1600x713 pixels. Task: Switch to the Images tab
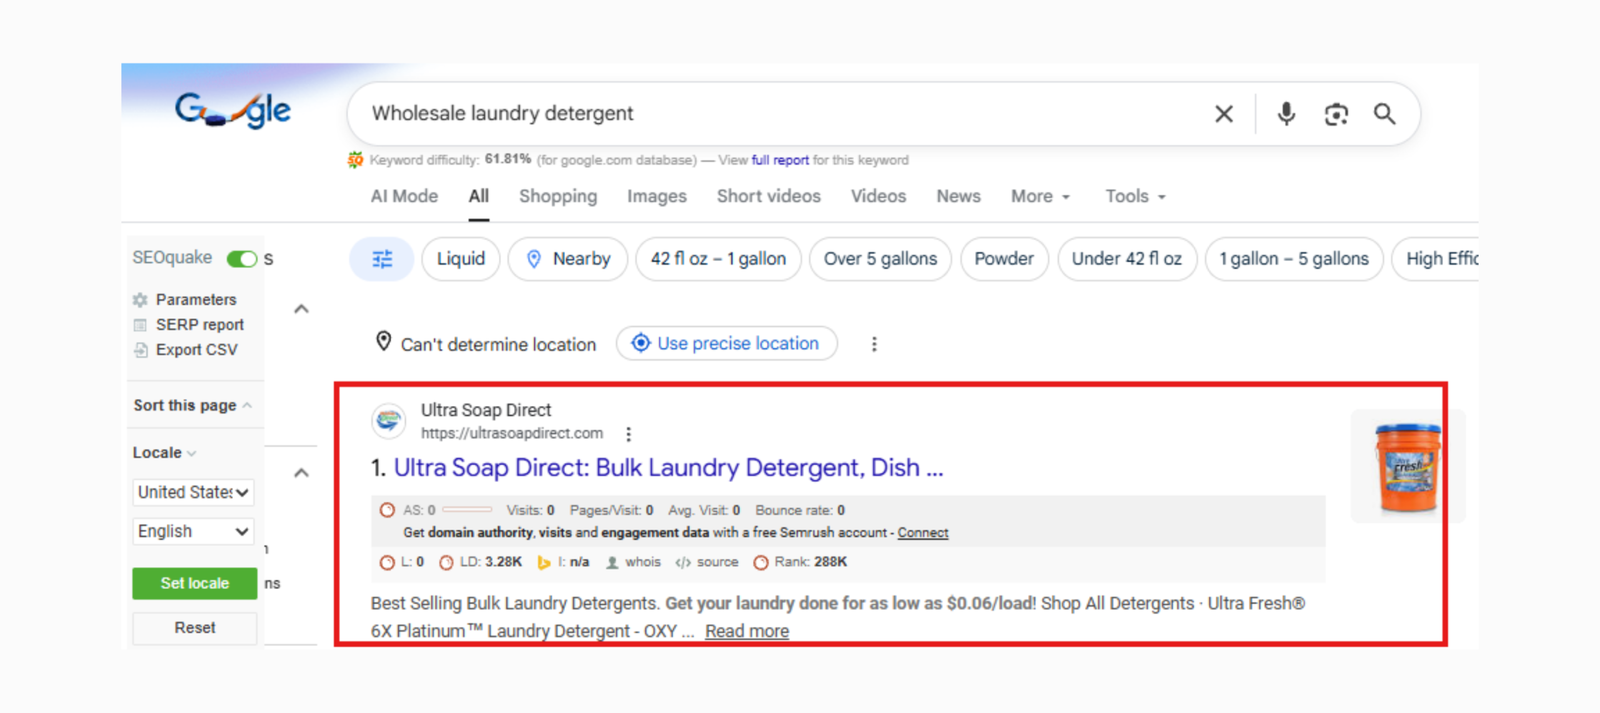coord(656,197)
